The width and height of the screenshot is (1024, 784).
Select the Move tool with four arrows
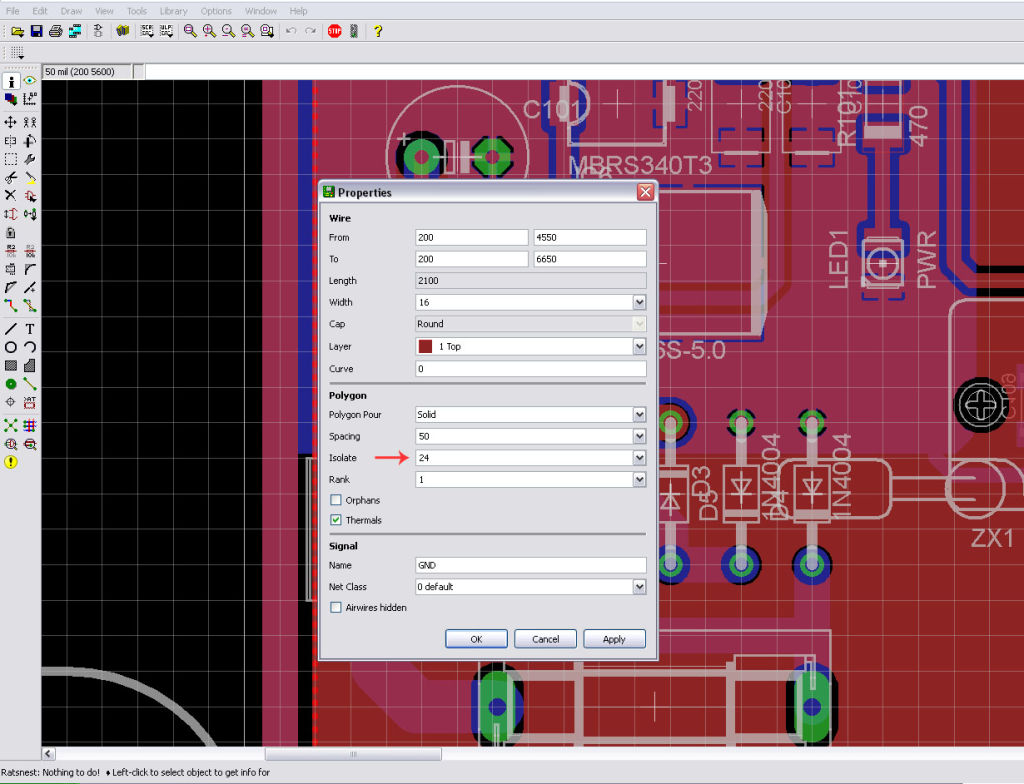11,122
